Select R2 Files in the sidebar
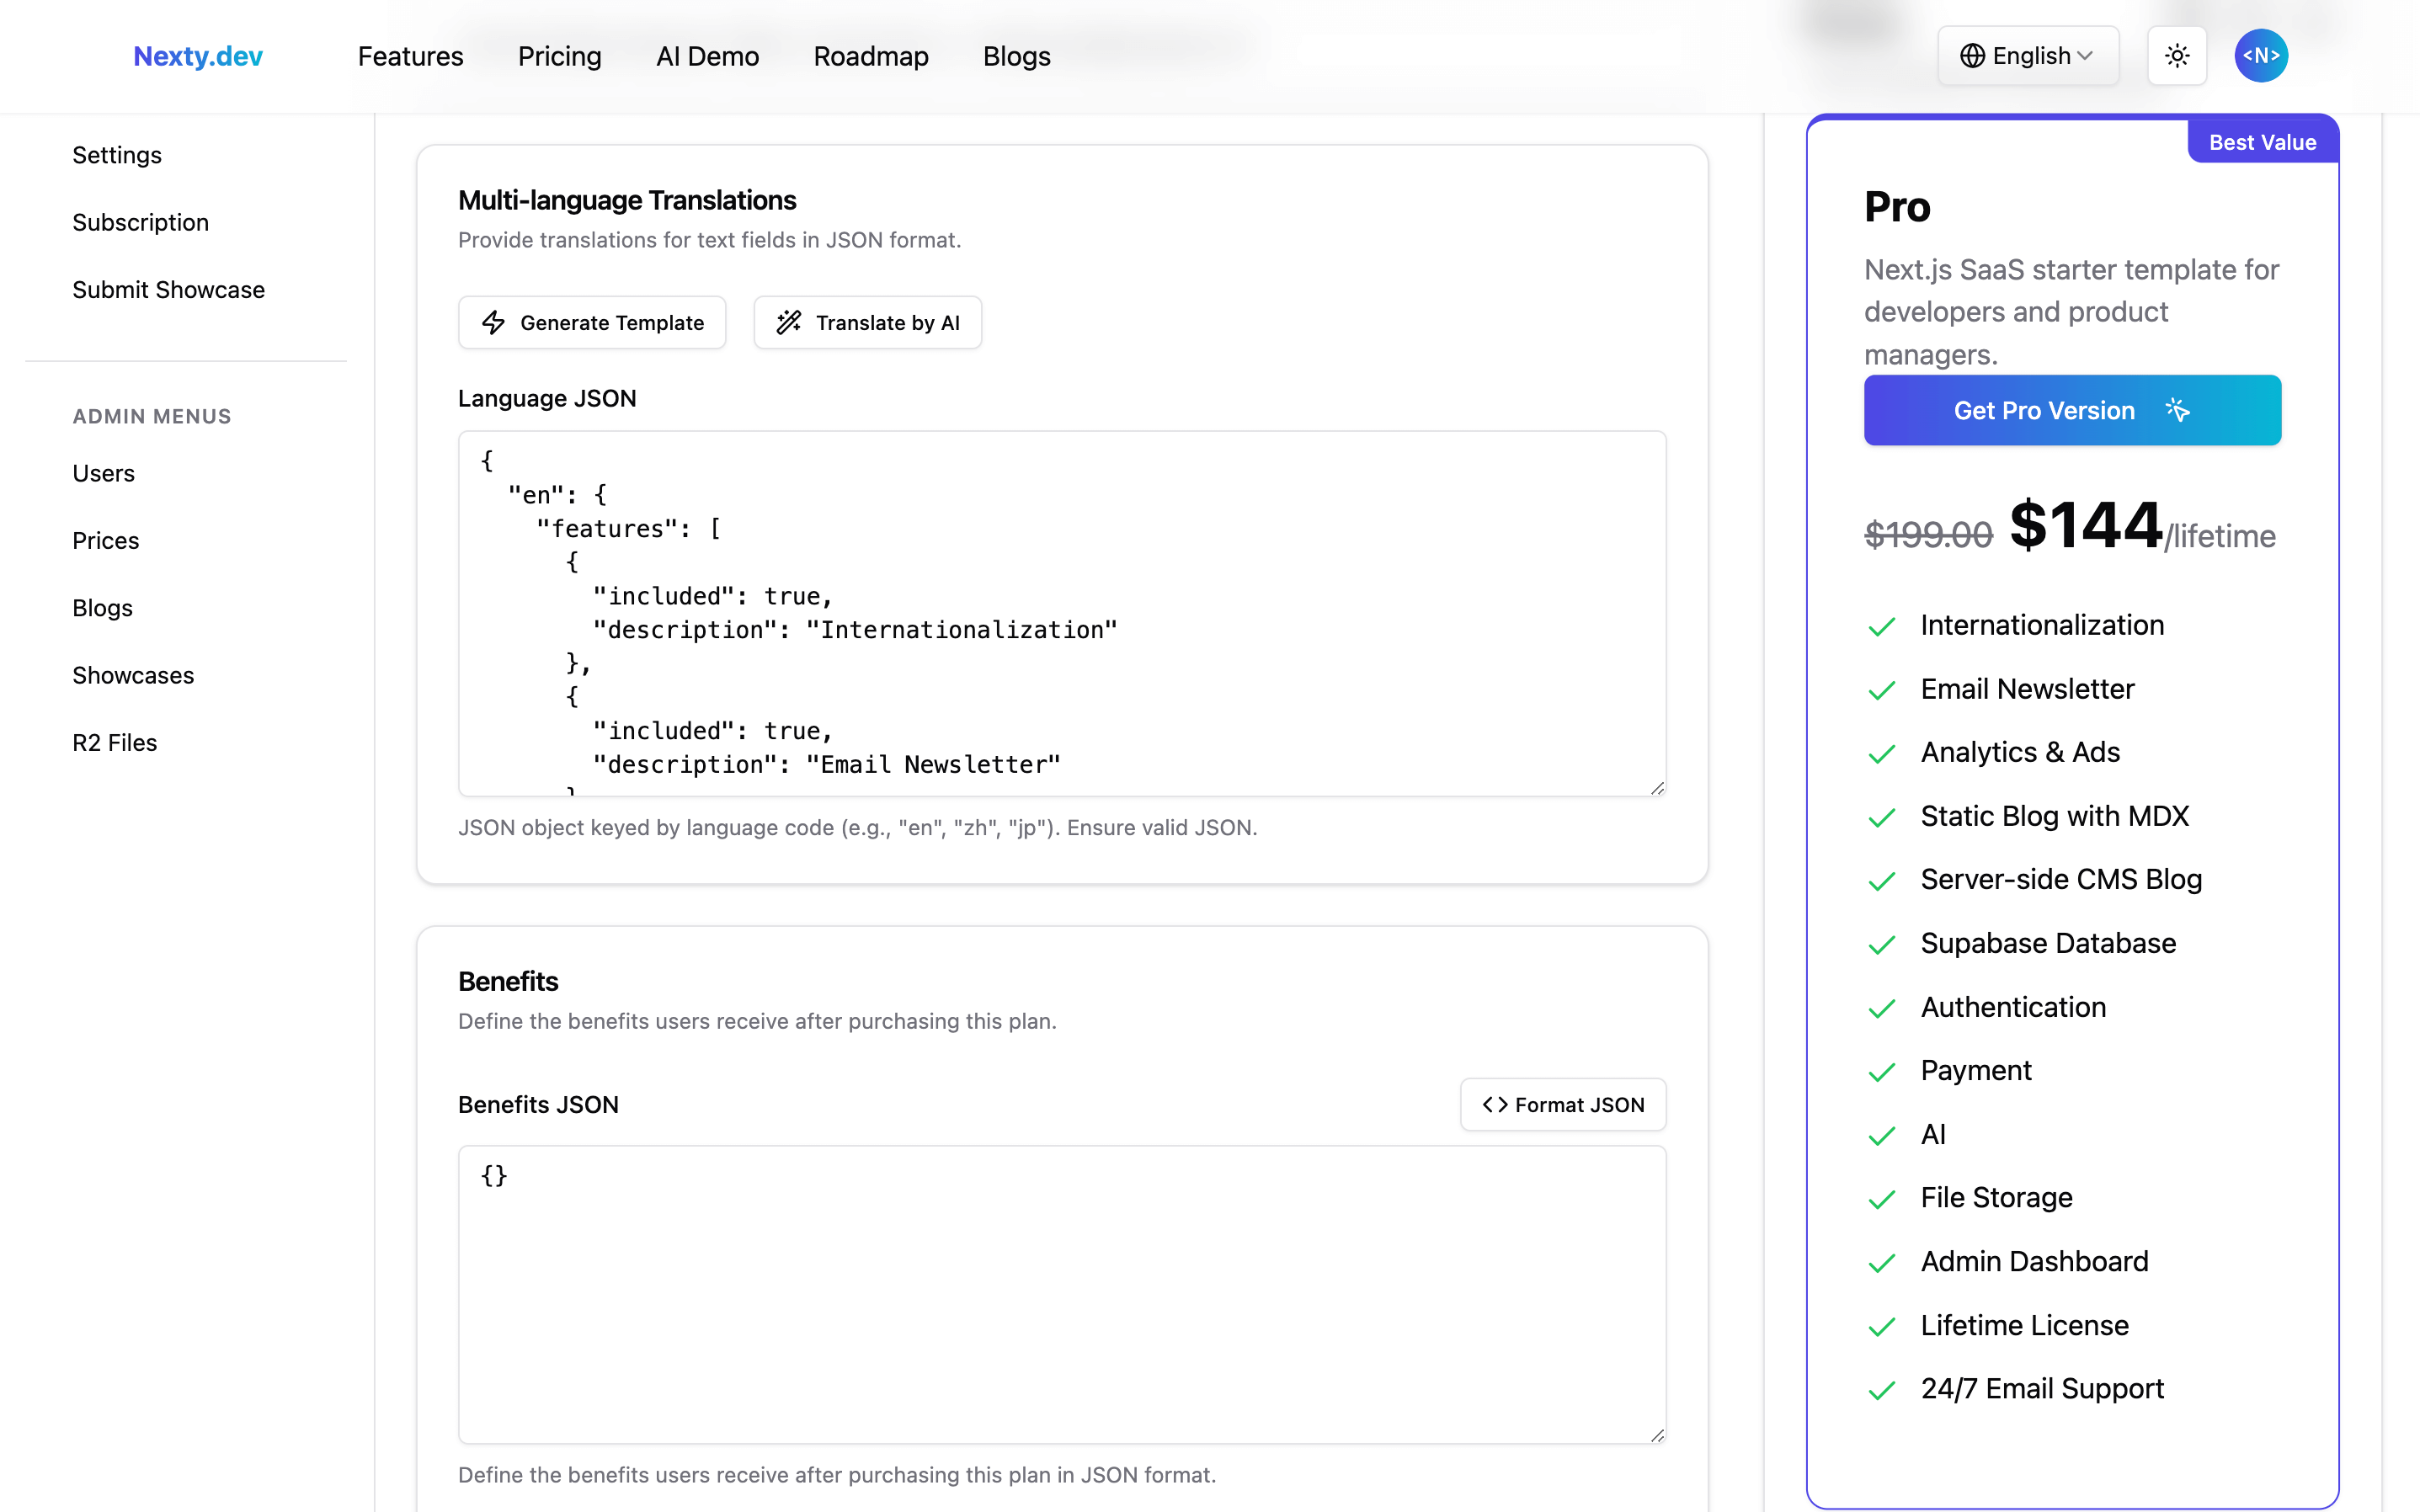 (115, 743)
